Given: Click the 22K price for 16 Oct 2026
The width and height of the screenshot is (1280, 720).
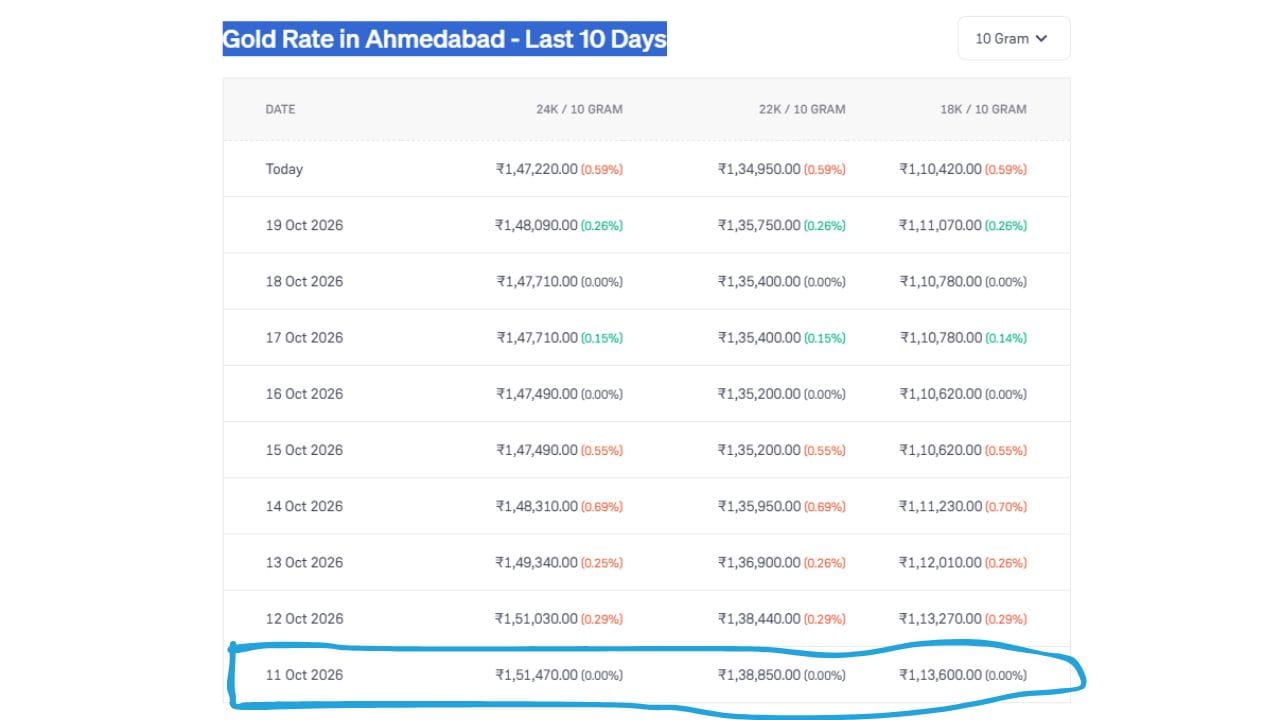Looking at the screenshot, I should 759,393.
